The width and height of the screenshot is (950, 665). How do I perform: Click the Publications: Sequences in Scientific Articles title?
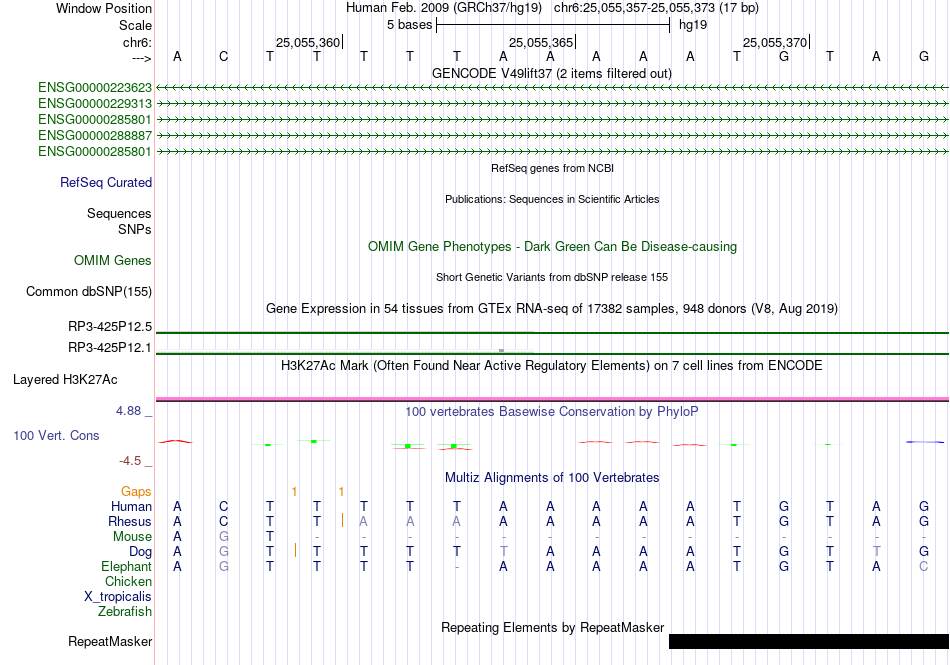[552, 199]
